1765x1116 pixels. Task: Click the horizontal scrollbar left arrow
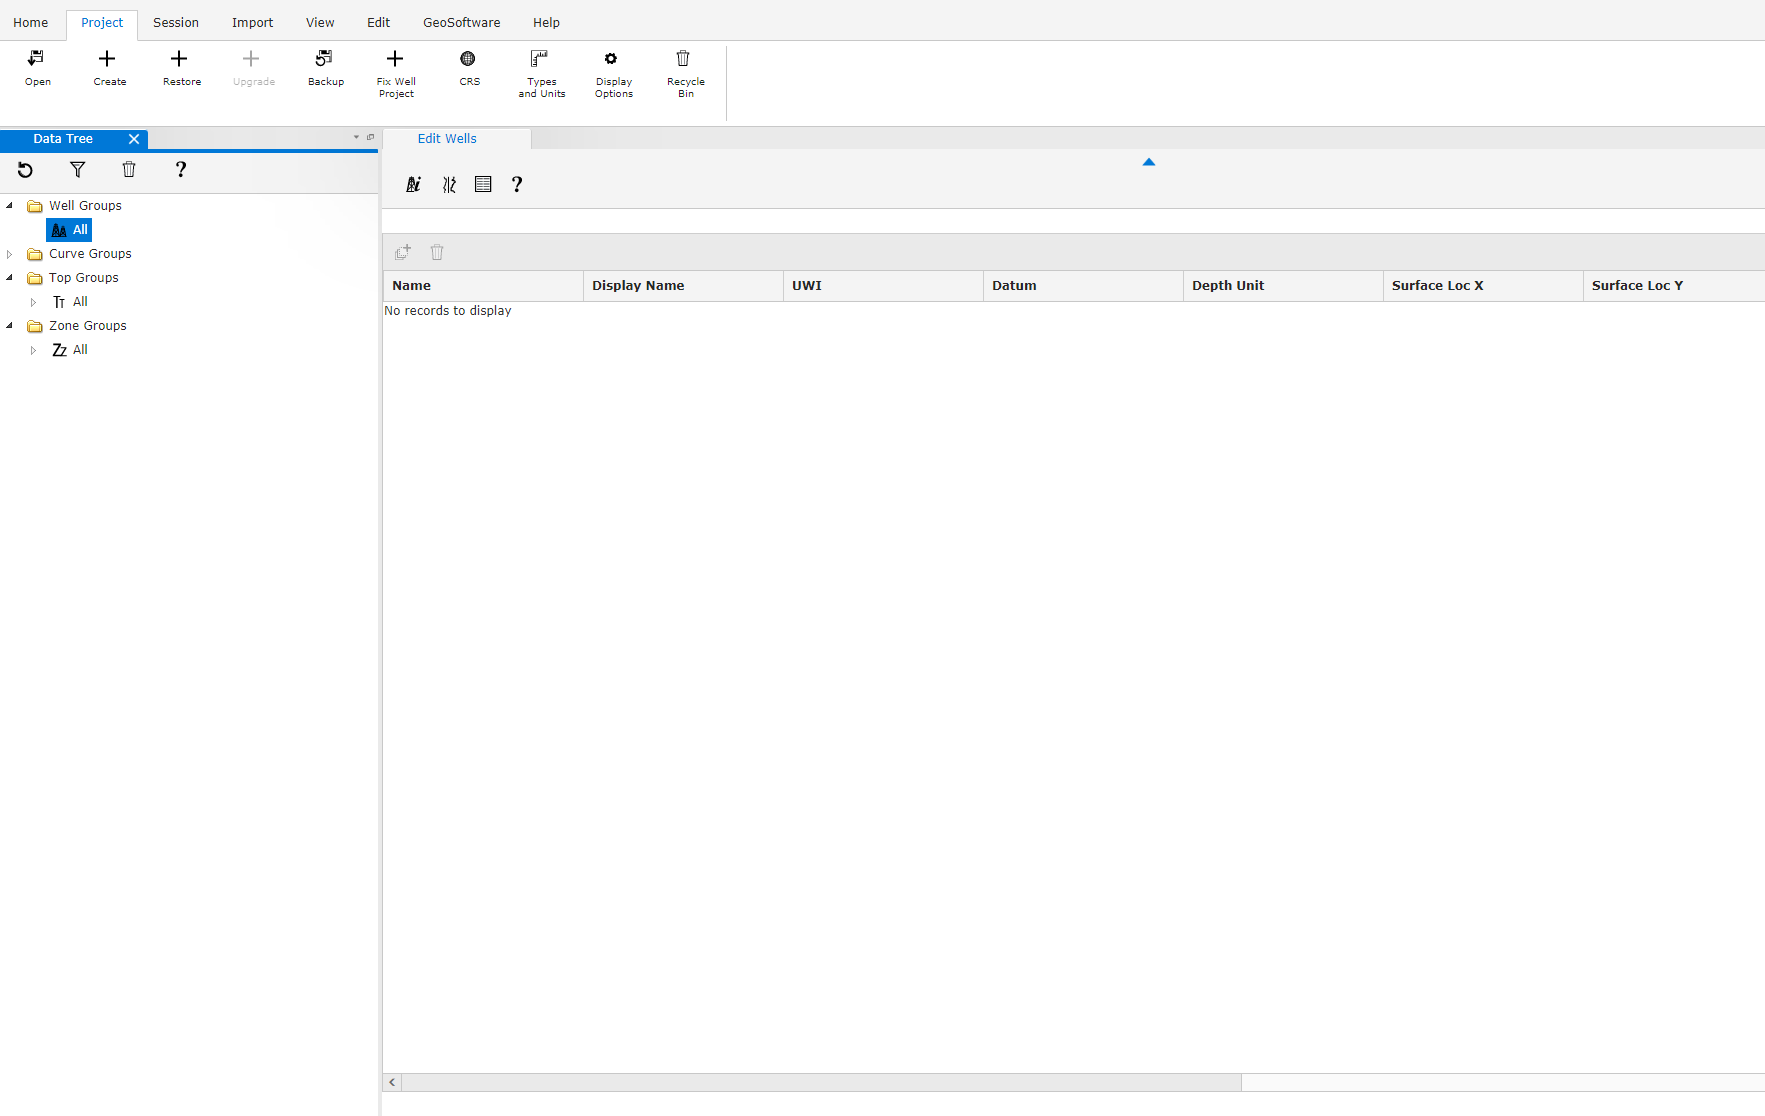[392, 1082]
